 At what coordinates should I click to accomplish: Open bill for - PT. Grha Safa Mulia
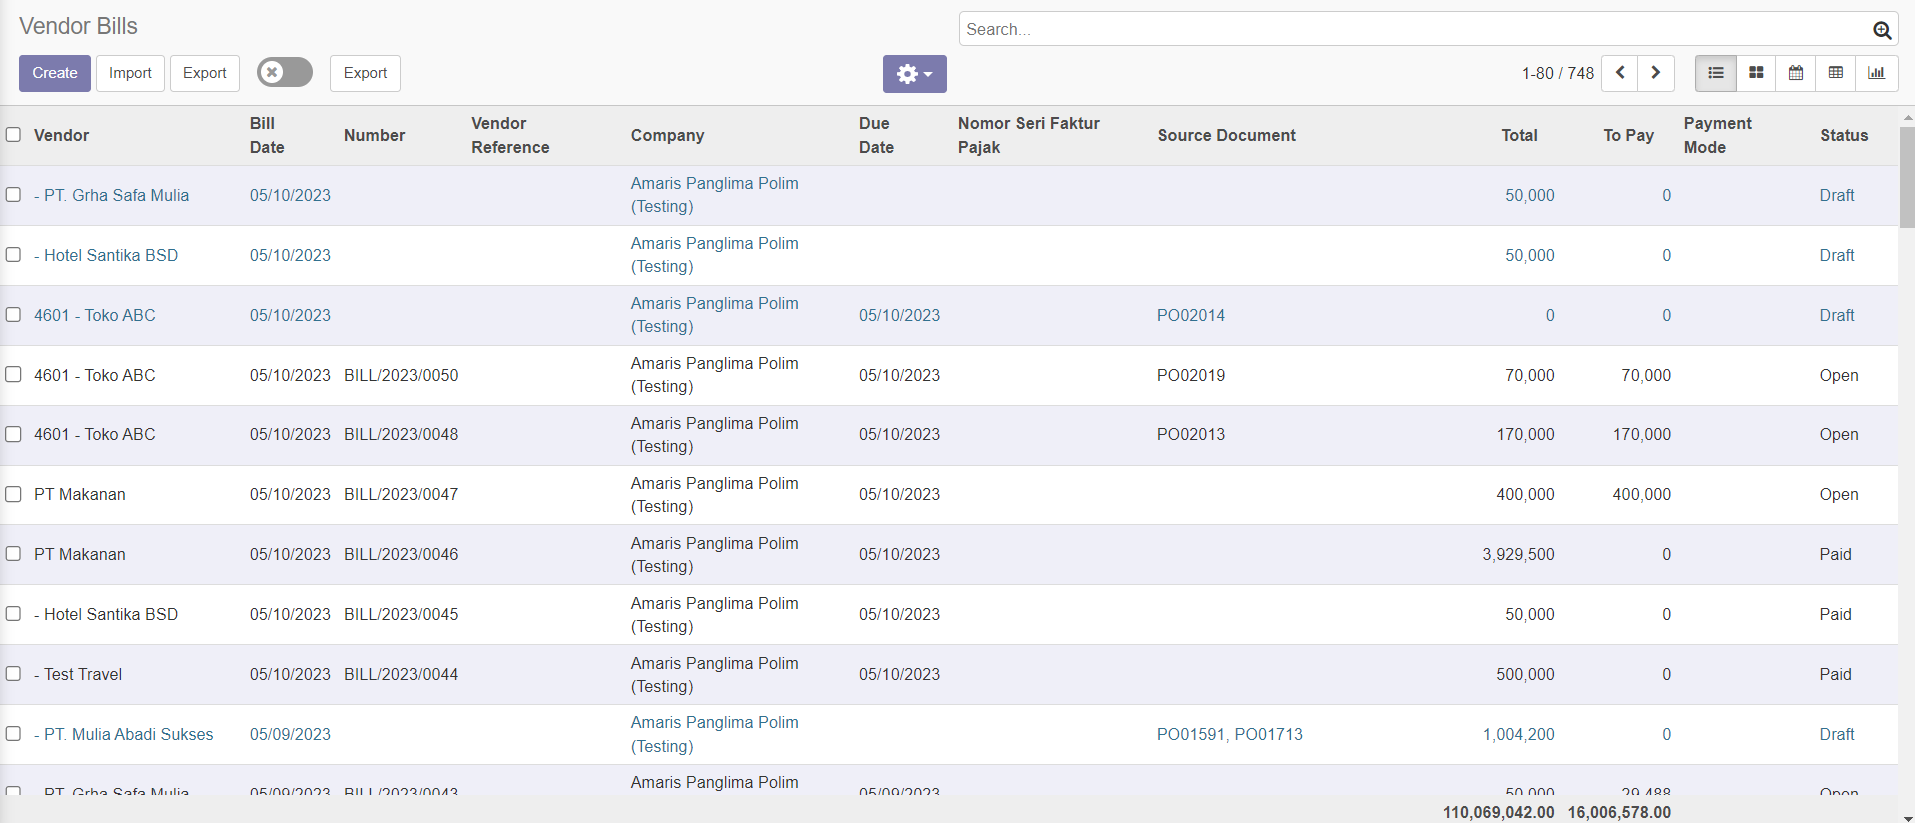(111, 195)
